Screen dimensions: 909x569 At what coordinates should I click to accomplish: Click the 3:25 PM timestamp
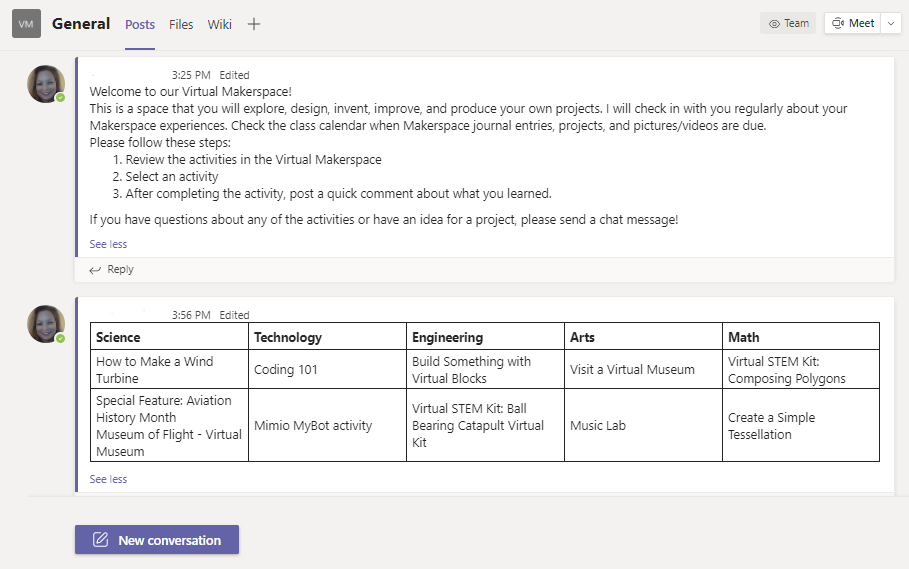(x=191, y=75)
